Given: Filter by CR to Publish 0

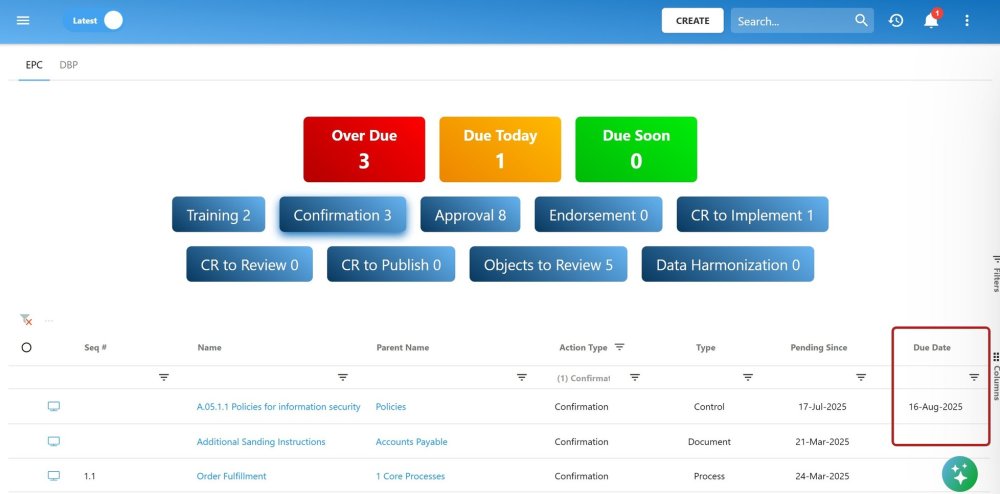Looking at the screenshot, I should (x=391, y=265).
